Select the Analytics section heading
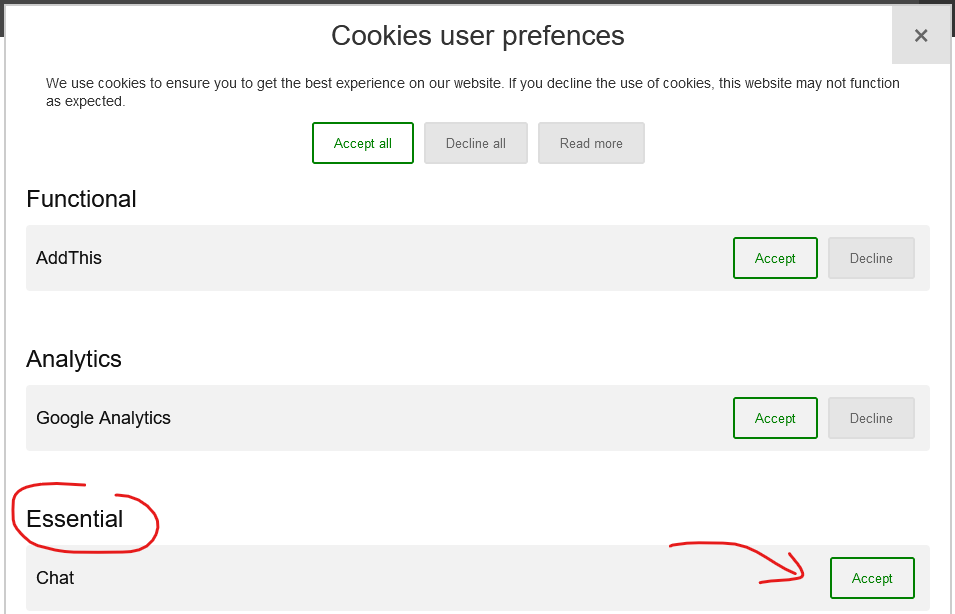Image resolution: width=955 pixels, height=614 pixels. [x=74, y=359]
